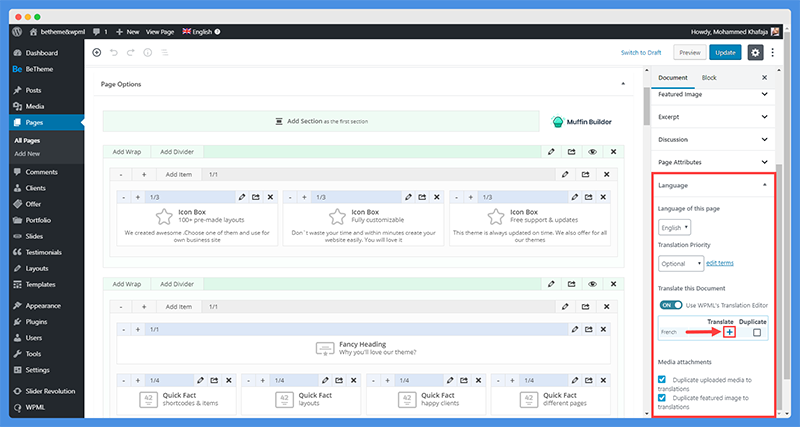Click the WordPress logo in admin bar

pos(17,32)
